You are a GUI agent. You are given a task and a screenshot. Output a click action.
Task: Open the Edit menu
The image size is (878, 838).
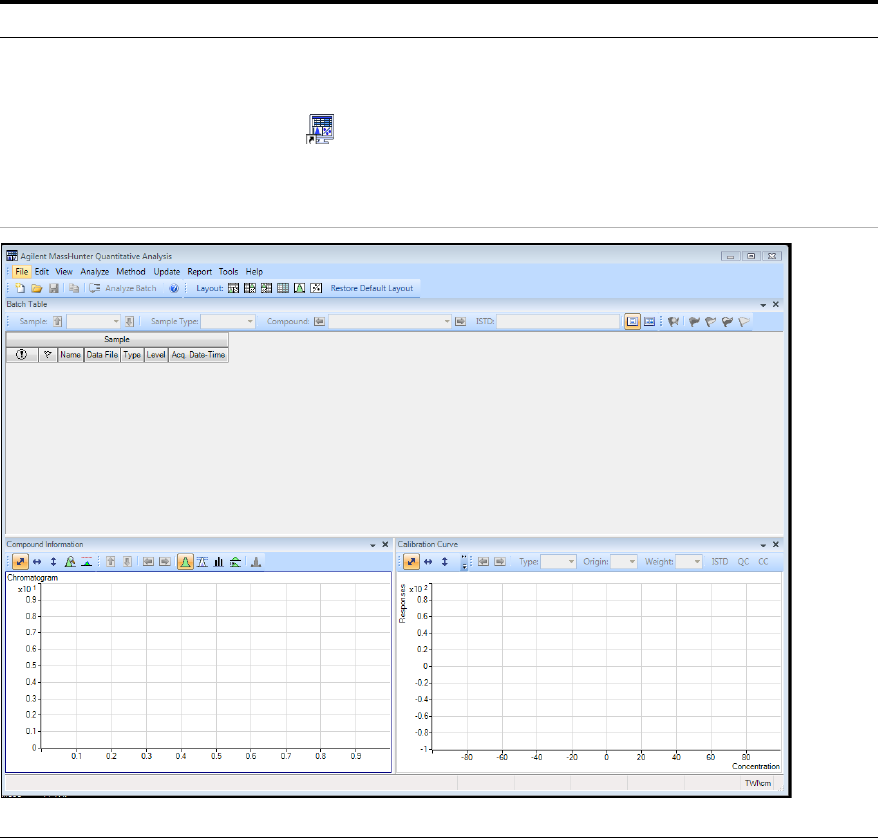[x=41, y=271]
